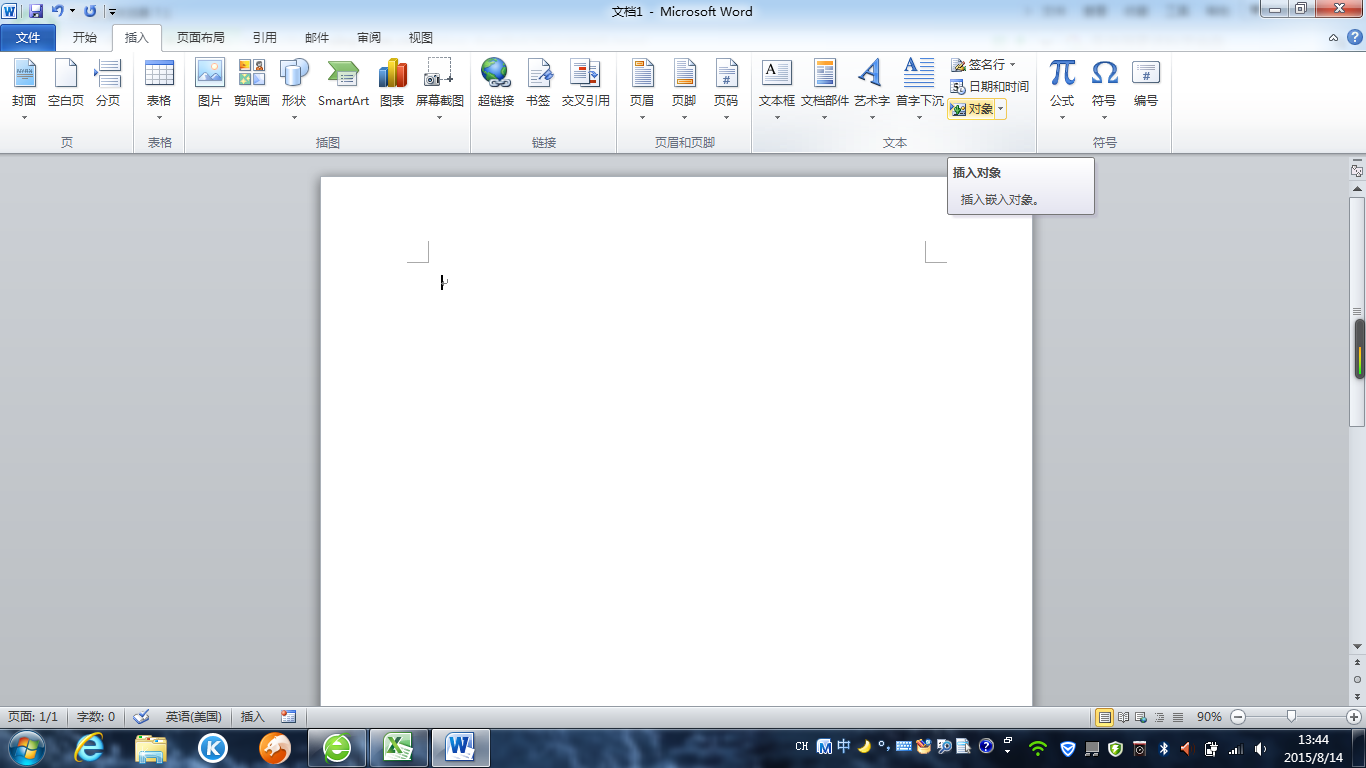
Task: Zoom in with the plus button
Action: [x=1354, y=717]
